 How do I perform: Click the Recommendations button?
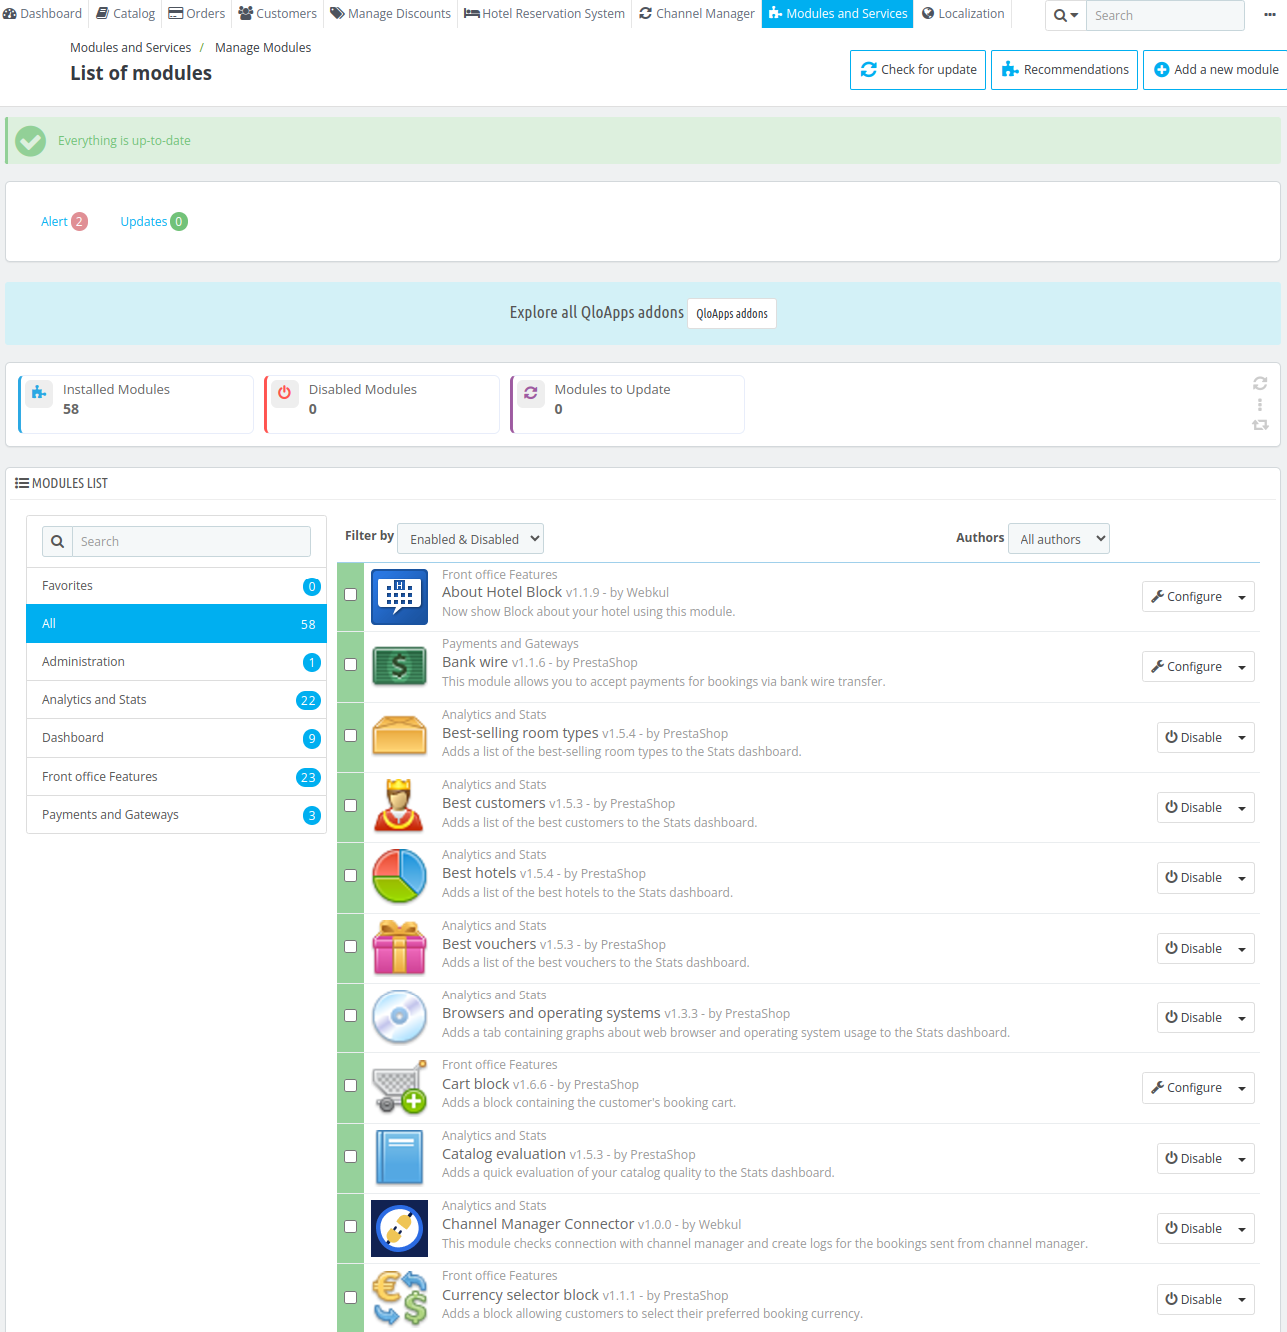coord(1065,70)
